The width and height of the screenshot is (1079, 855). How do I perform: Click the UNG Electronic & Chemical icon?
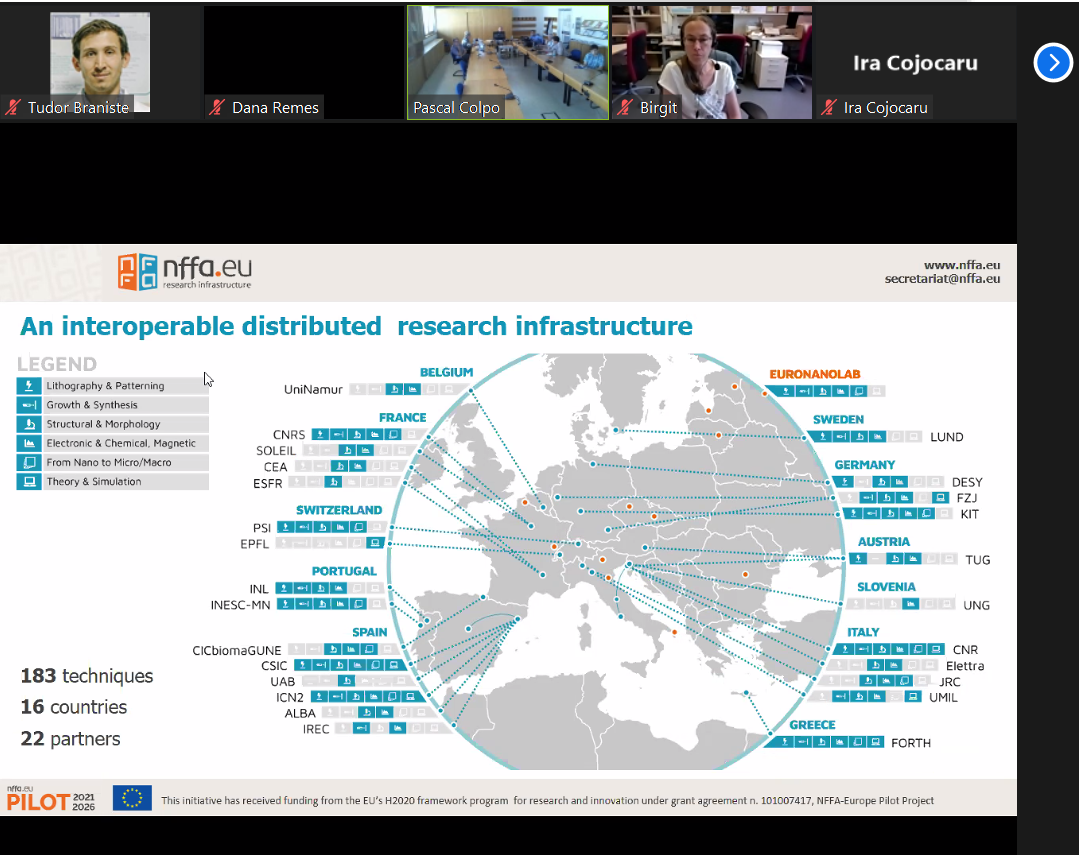click(x=910, y=604)
